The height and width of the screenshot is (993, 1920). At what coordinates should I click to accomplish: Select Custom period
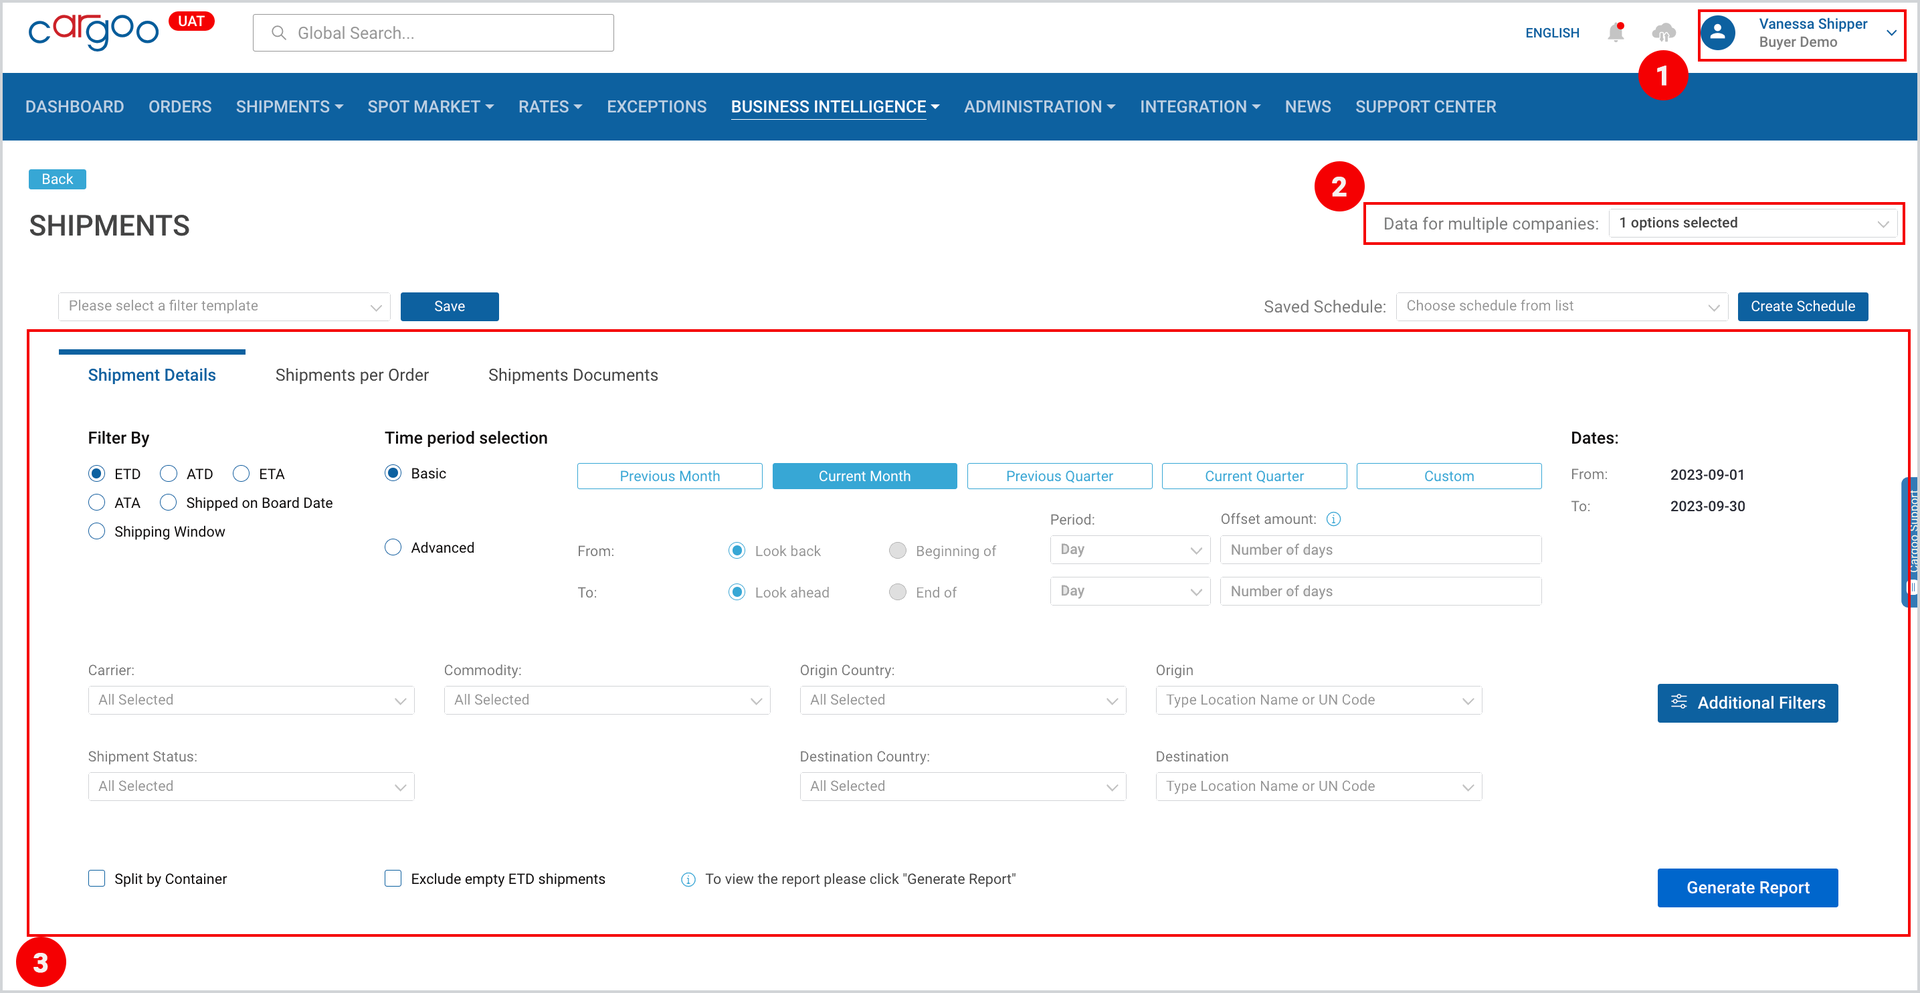coord(1449,476)
